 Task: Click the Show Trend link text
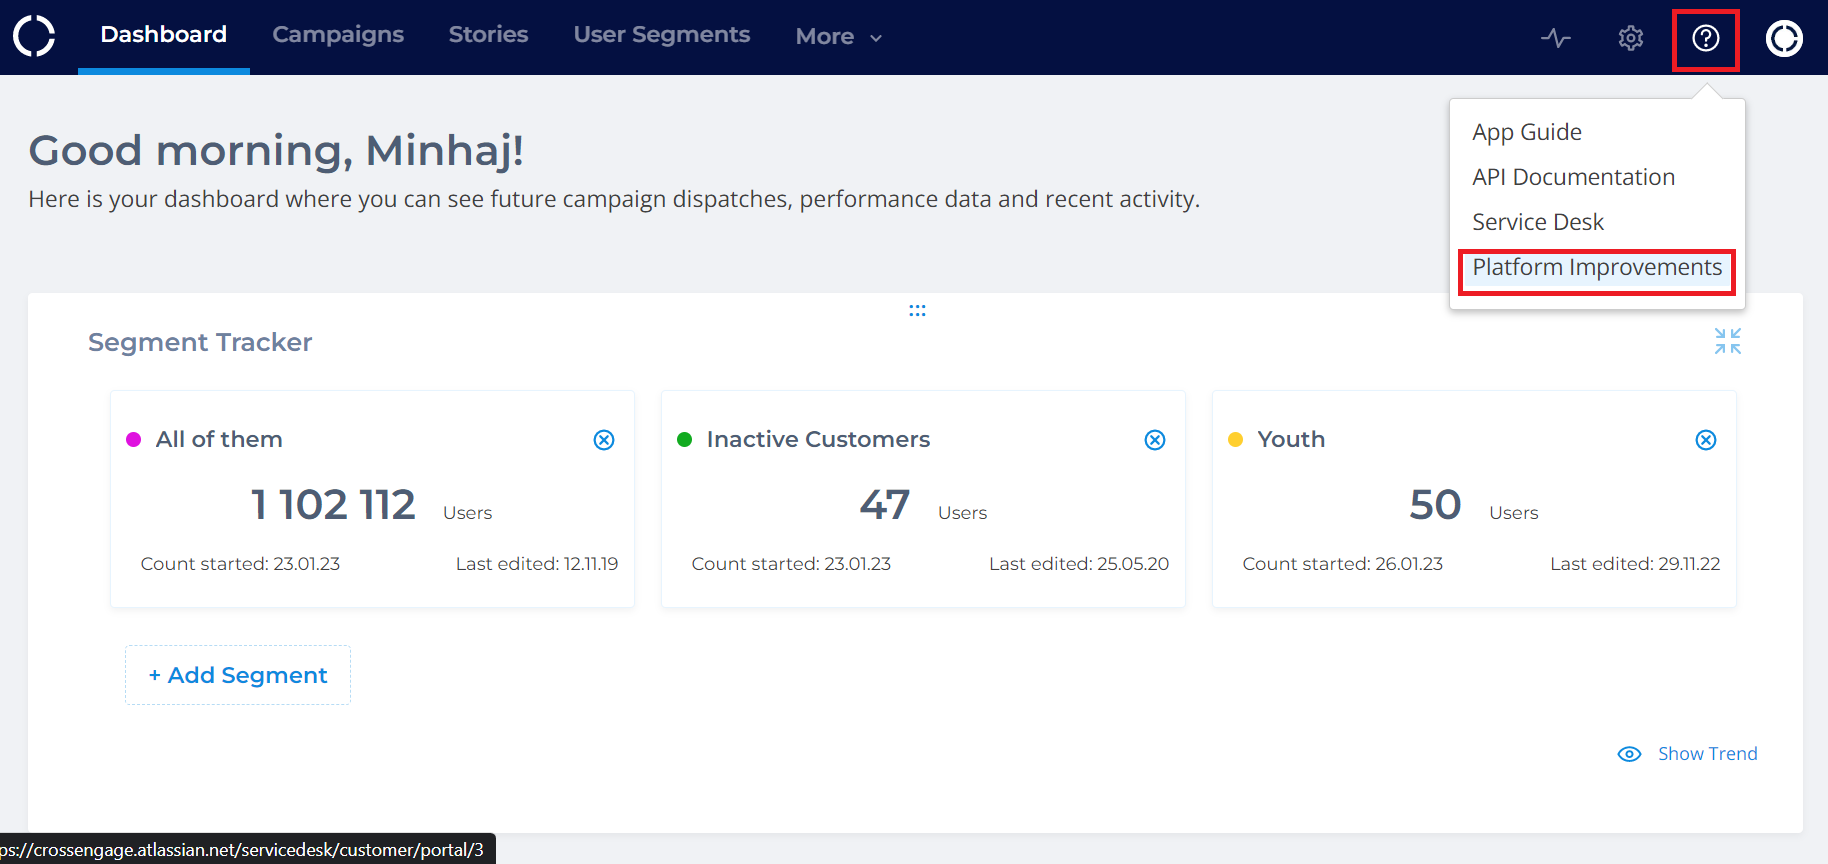tap(1708, 754)
